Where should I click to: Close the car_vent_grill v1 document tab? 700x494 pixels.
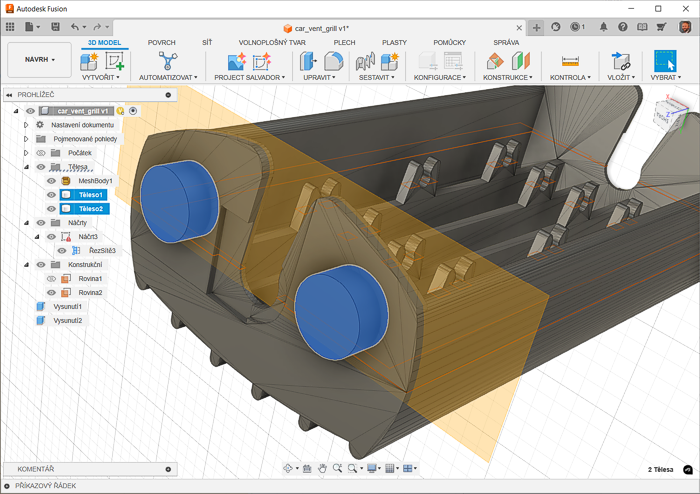[519, 28]
